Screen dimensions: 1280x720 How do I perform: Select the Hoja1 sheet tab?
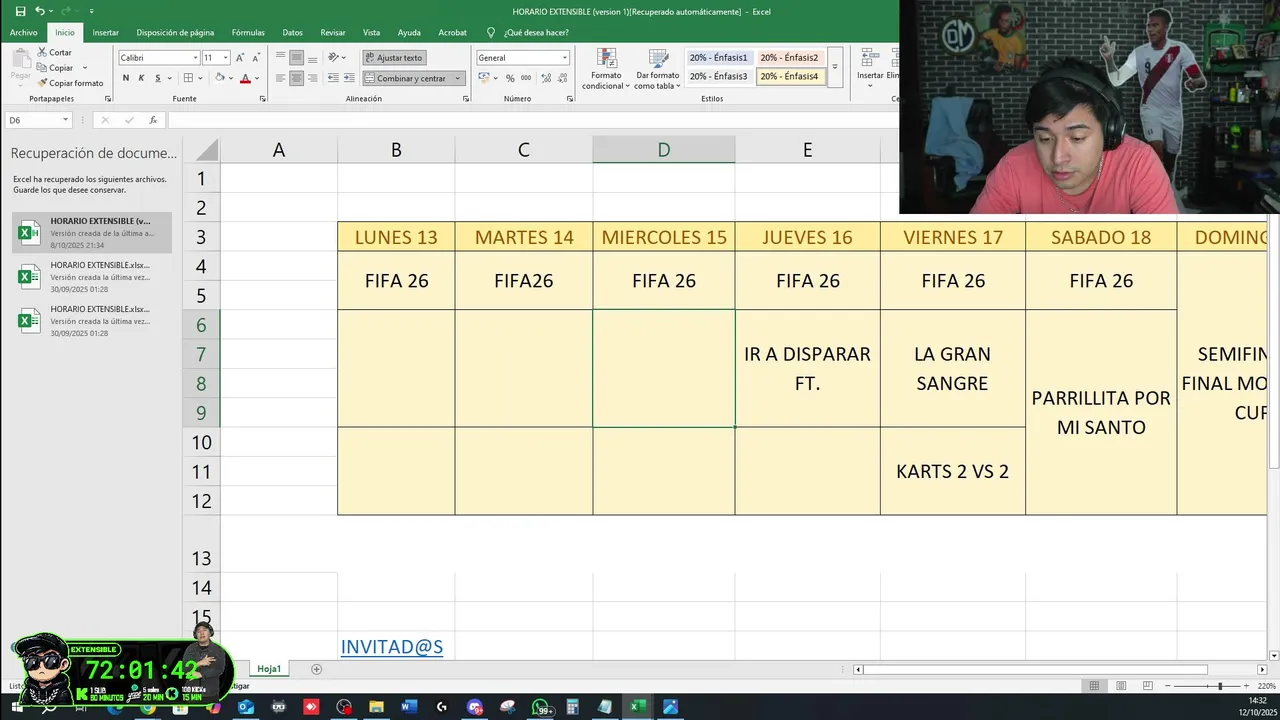pyautogui.click(x=269, y=669)
